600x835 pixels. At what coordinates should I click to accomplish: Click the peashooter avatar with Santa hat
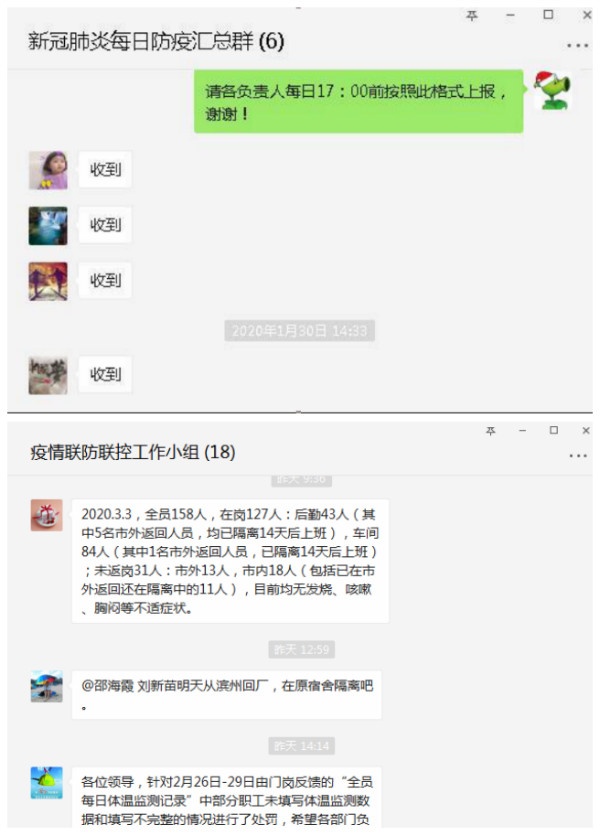point(553,90)
